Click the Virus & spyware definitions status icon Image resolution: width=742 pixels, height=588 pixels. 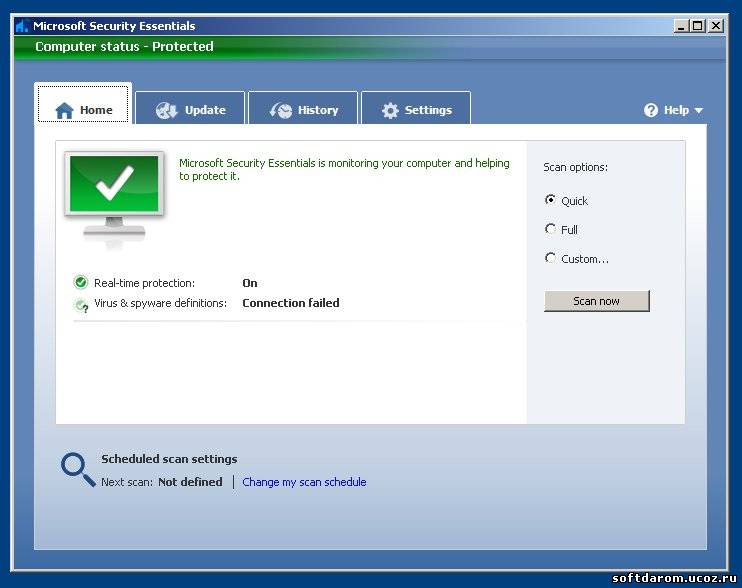coord(81,304)
